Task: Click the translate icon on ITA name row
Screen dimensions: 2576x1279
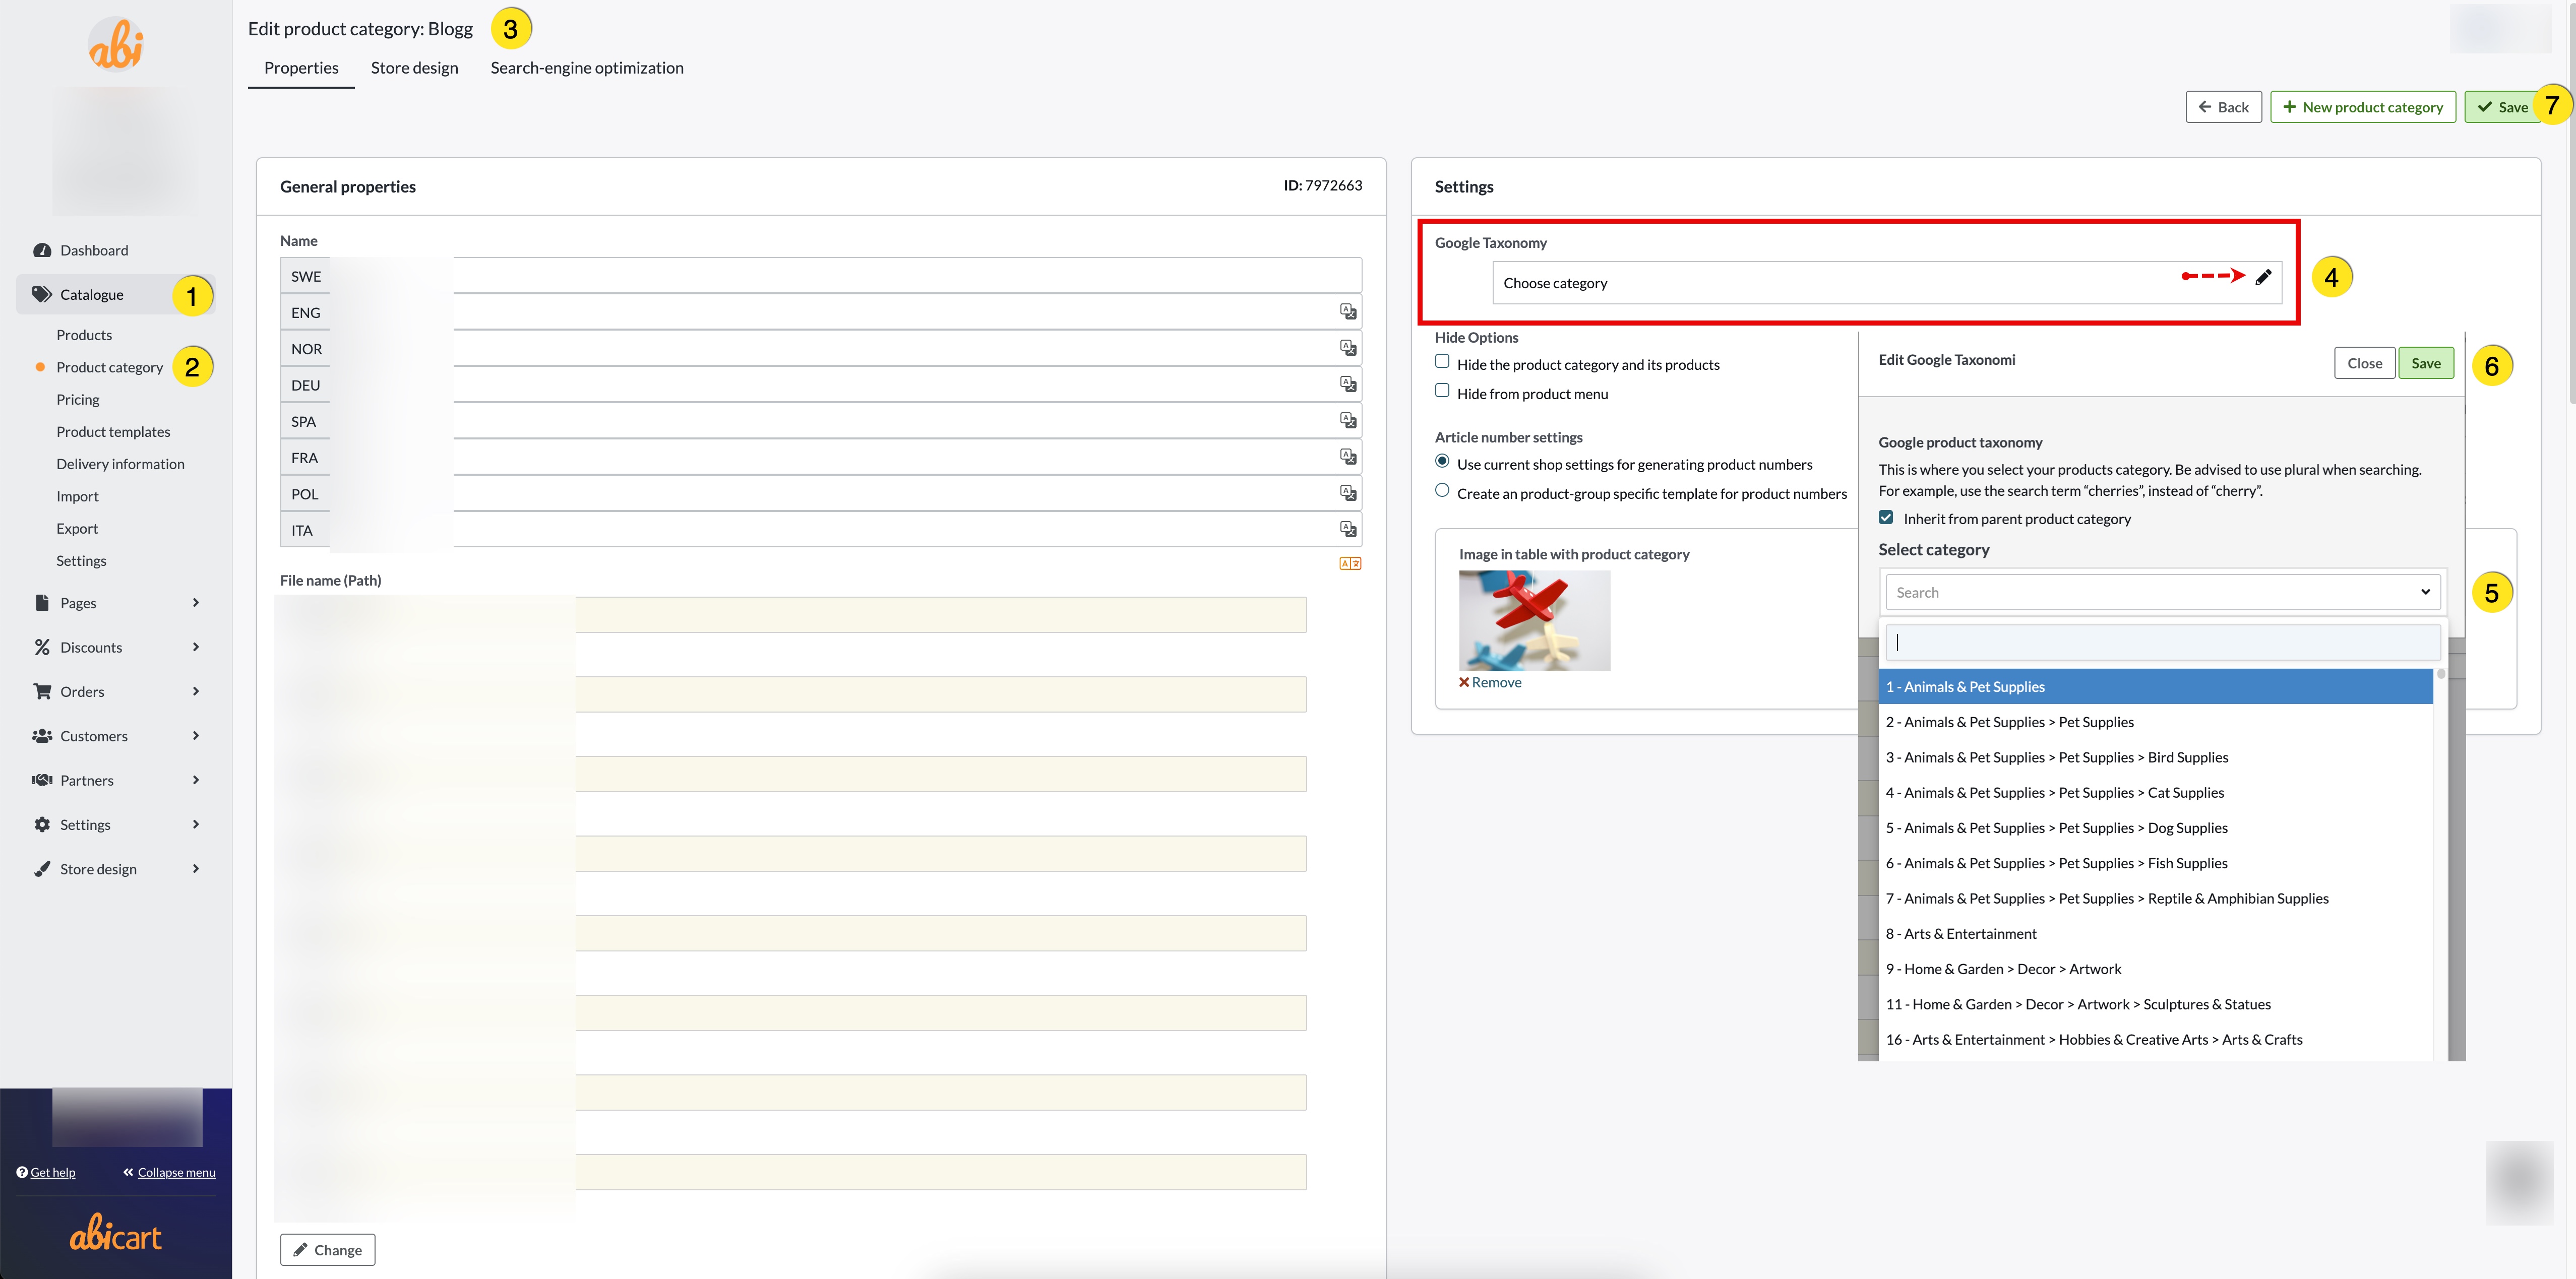Action: (x=1348, y=529)
